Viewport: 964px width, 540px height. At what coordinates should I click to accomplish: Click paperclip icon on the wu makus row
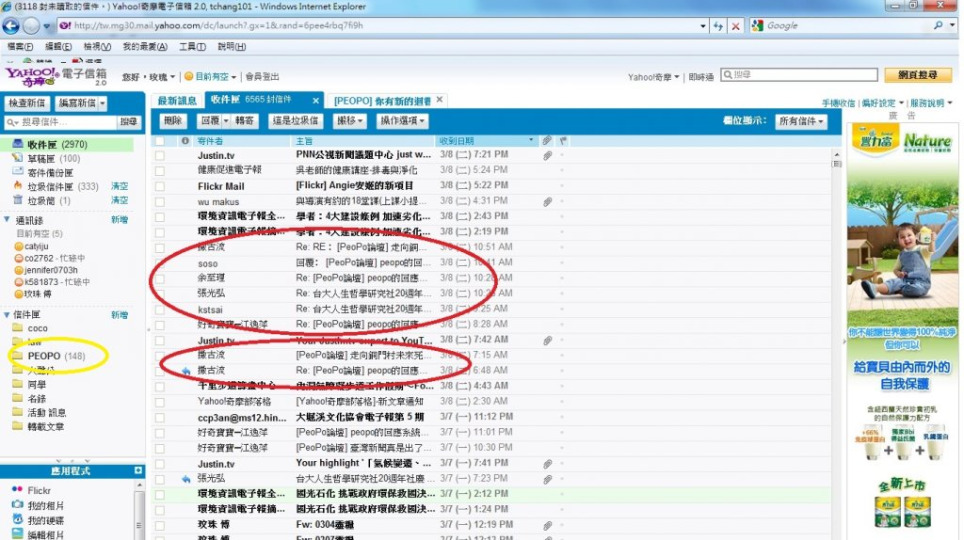pyautogui.click(x=547, y=202)
